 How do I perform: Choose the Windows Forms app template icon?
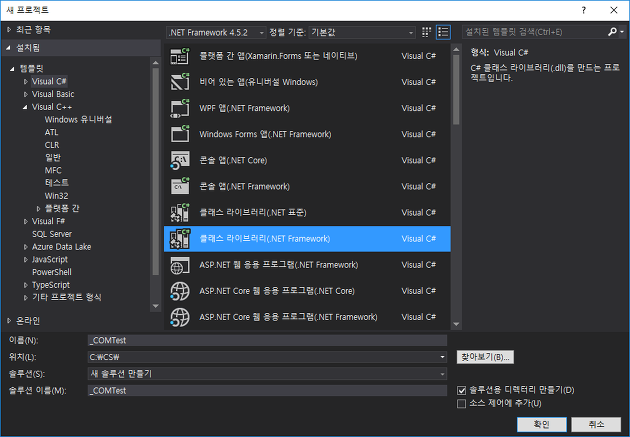(180, 134)
